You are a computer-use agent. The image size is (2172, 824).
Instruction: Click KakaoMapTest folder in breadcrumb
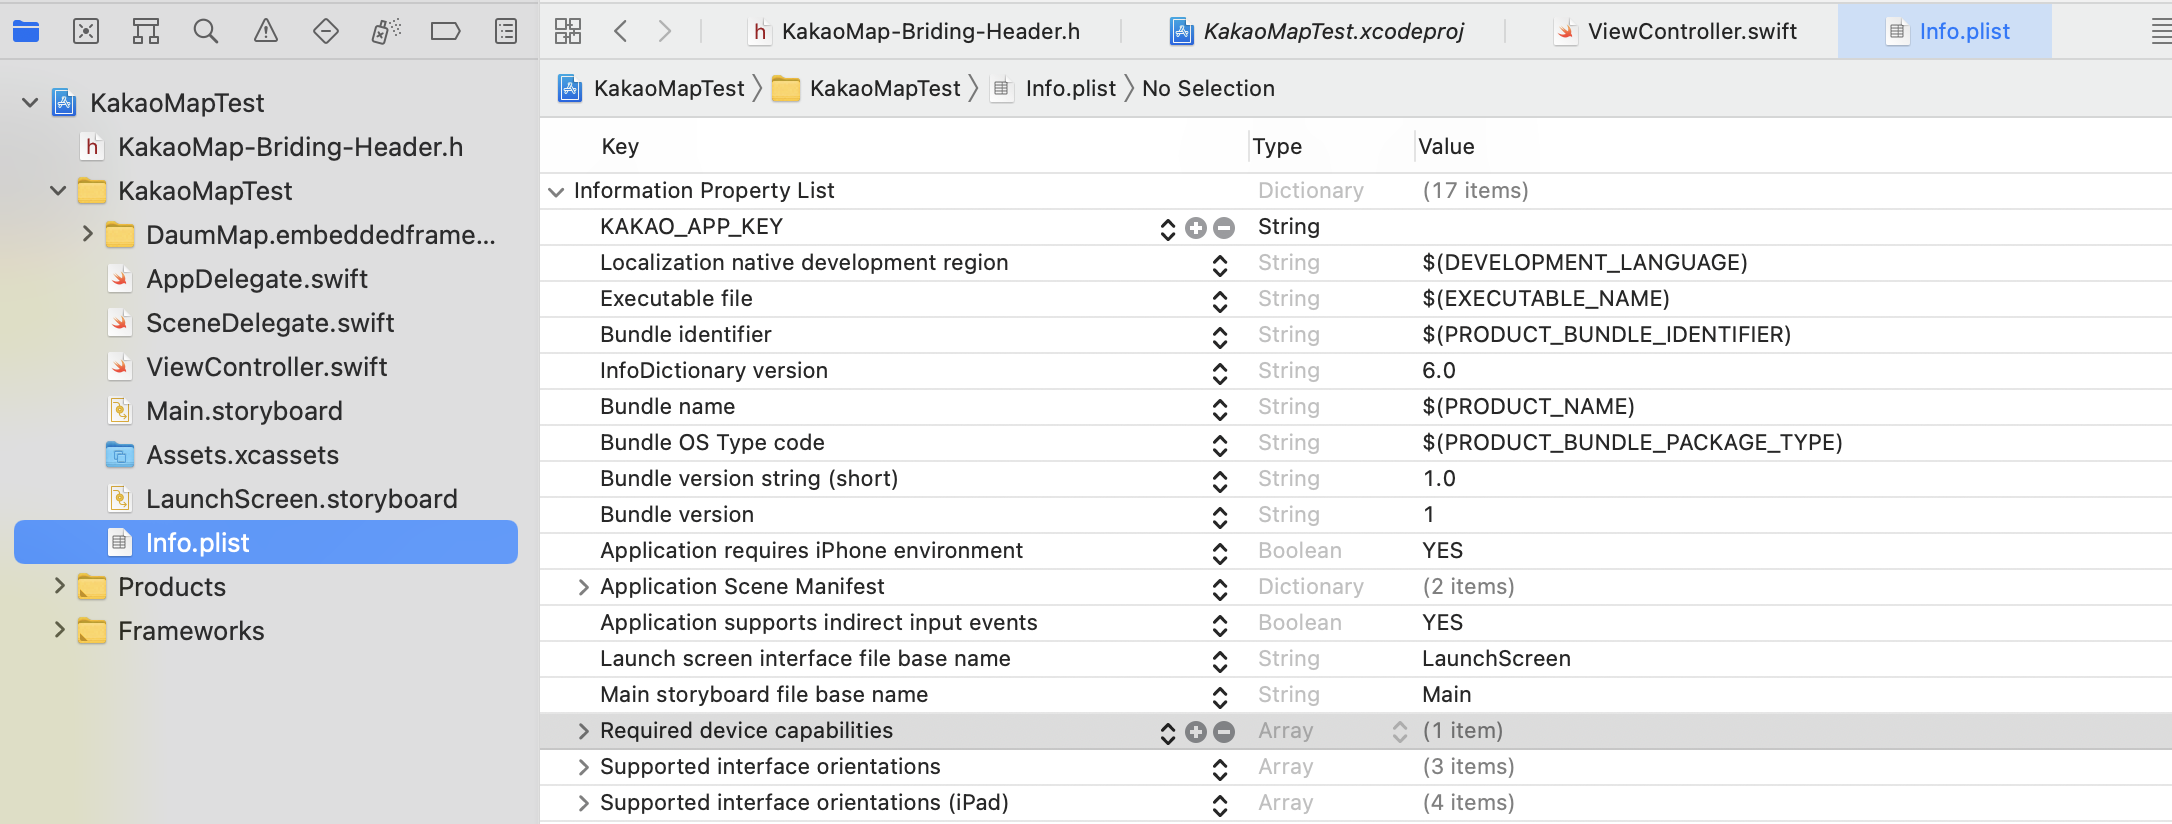[x=885, y=89]
